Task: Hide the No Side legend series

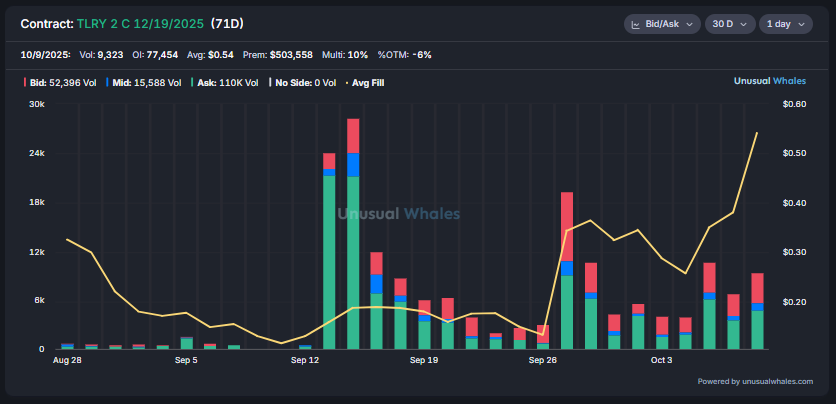Action: [x=304, y=83]
